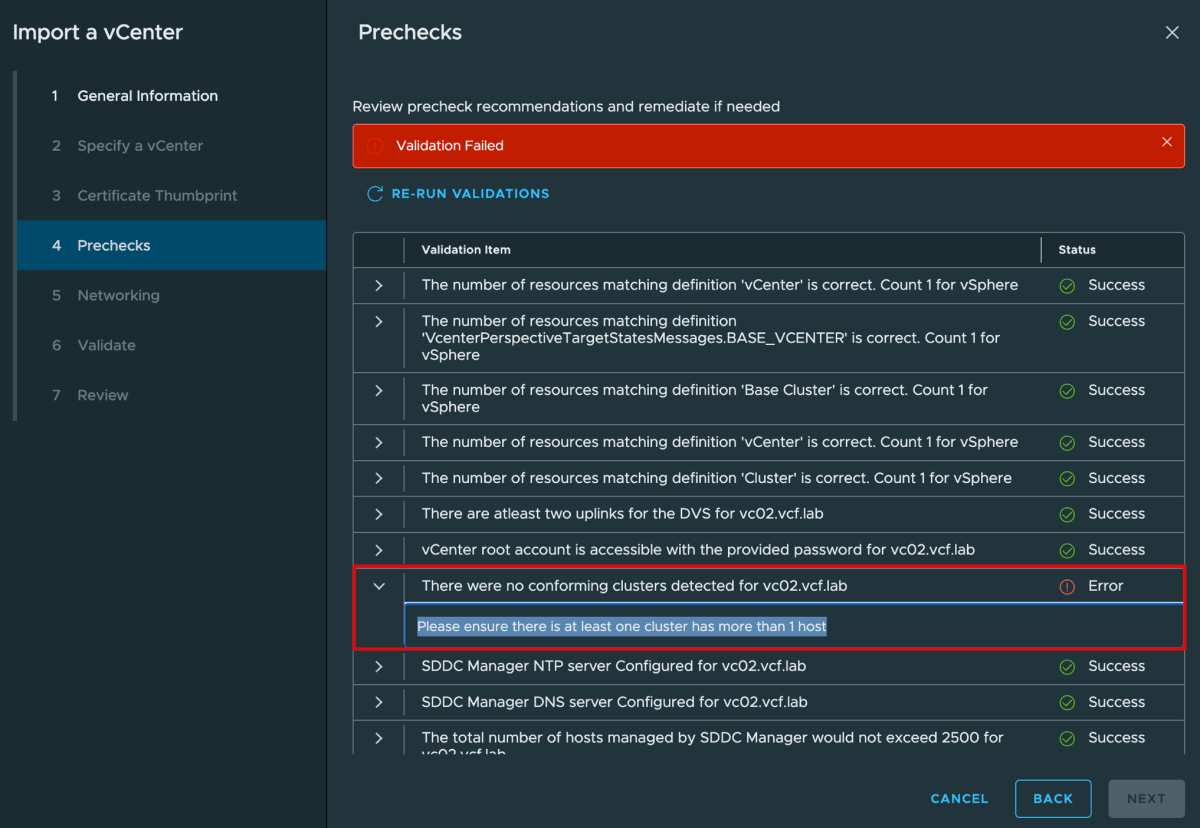Go to General Information step
1200x828 pixels.
click(x=147, y=96)
